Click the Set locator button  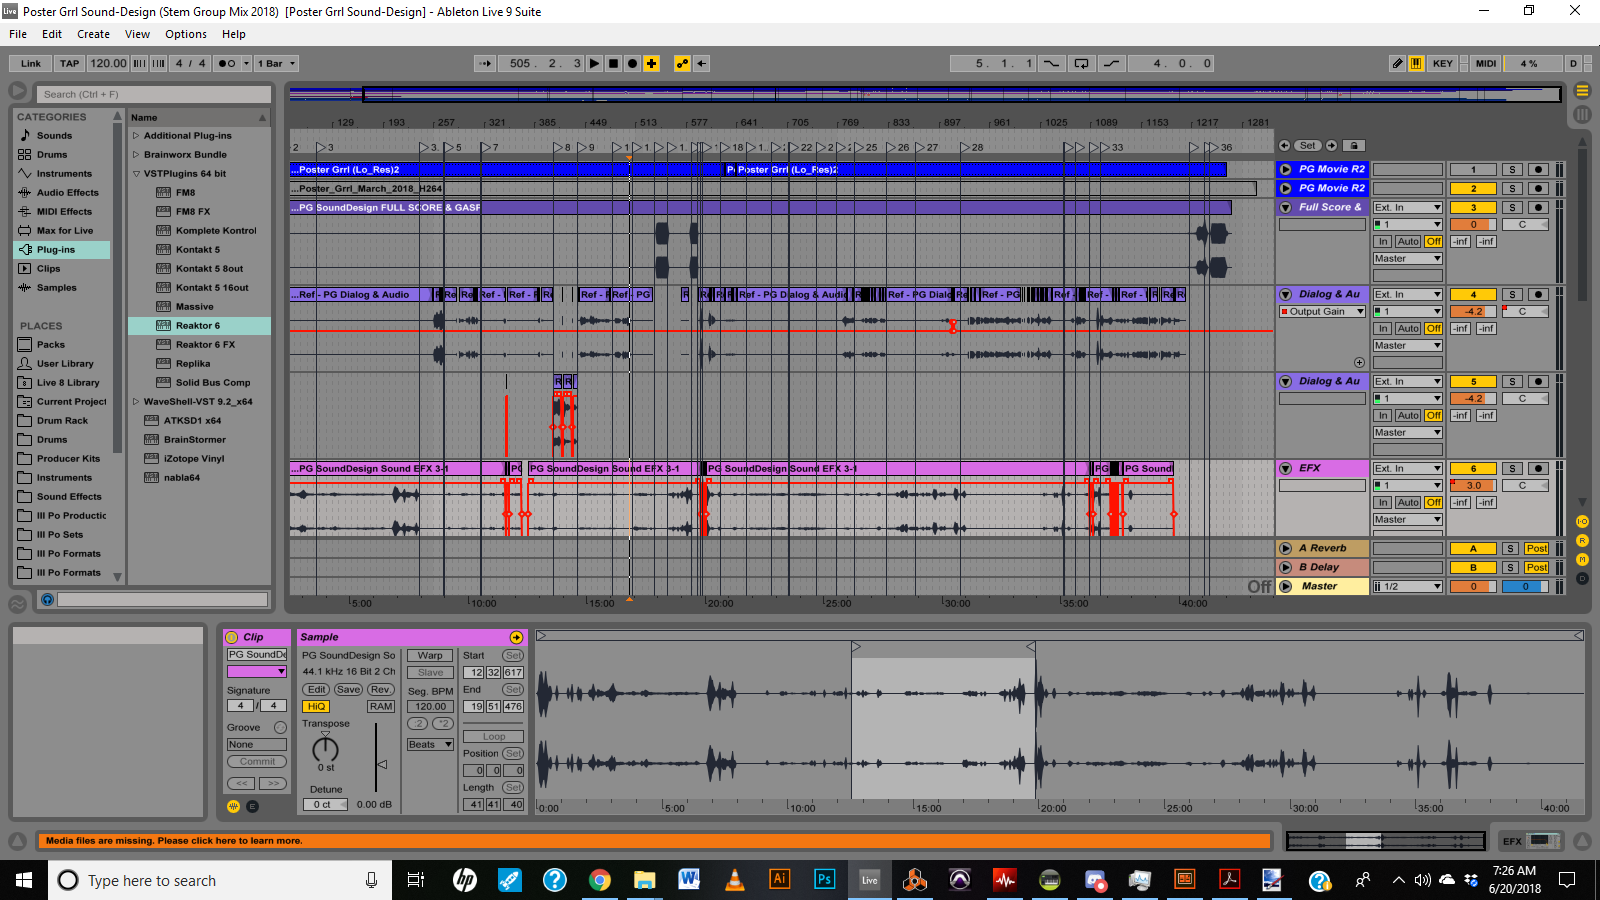pos(1308,146)
